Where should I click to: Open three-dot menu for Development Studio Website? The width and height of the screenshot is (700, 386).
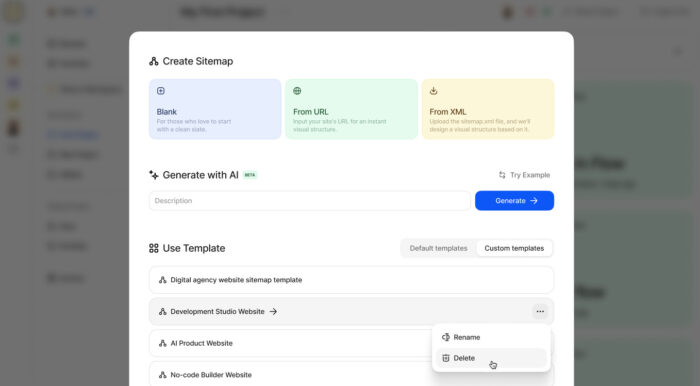[540, 311]
